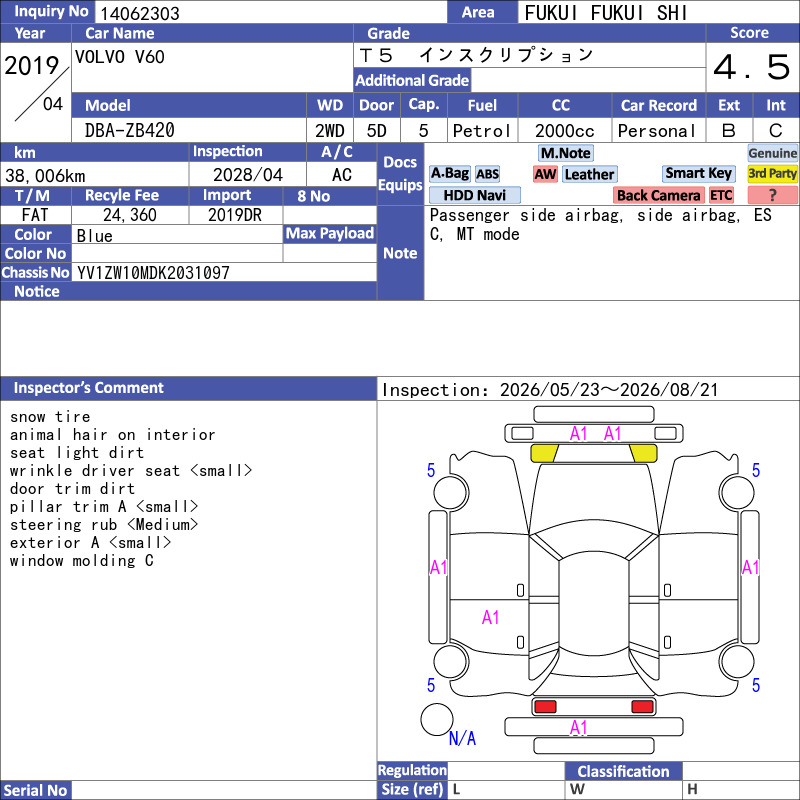This screenshot has width=800, height=800.
Task: Click the ABS equipment badge
Action: 487,174
